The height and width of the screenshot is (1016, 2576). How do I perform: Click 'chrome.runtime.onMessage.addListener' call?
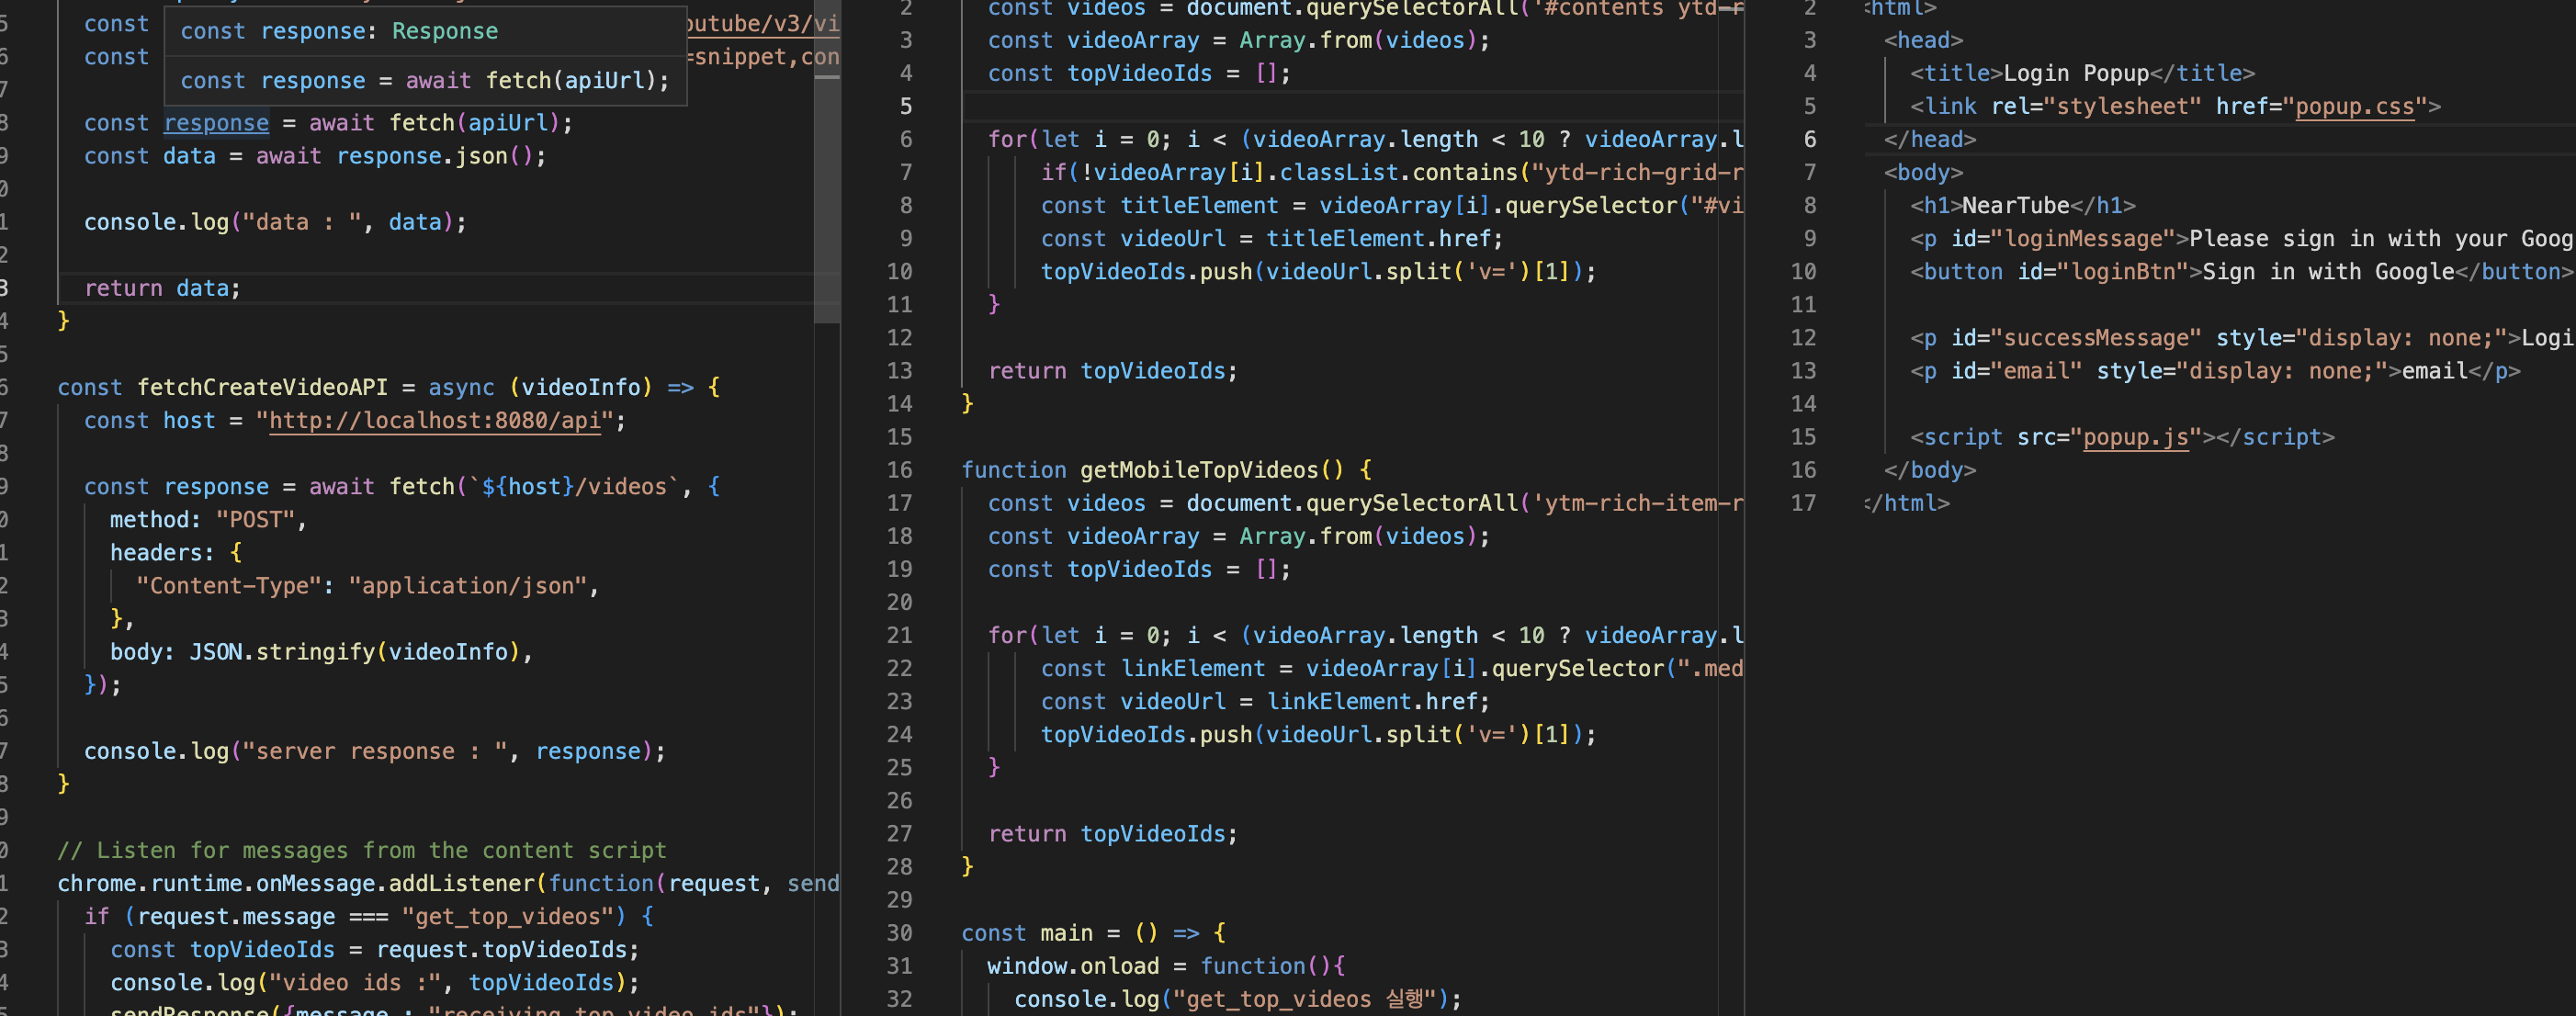297,884
